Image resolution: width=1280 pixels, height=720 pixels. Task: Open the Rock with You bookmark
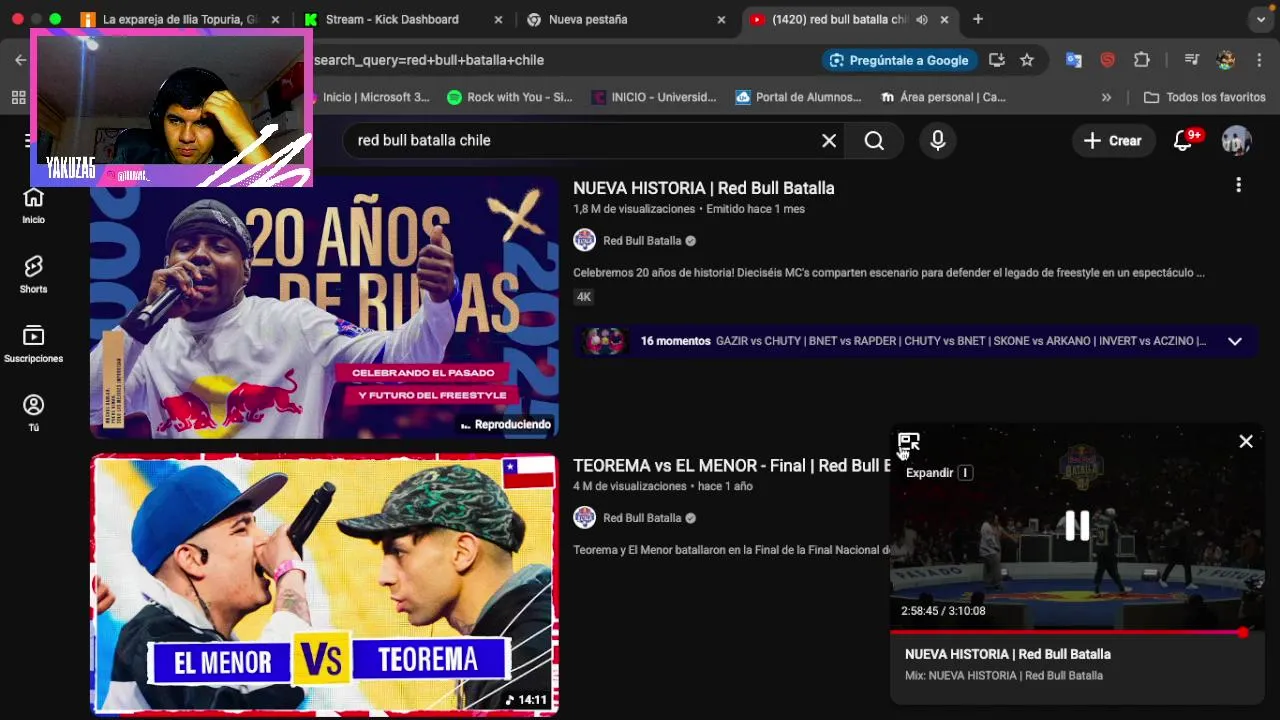click(510, 97)
